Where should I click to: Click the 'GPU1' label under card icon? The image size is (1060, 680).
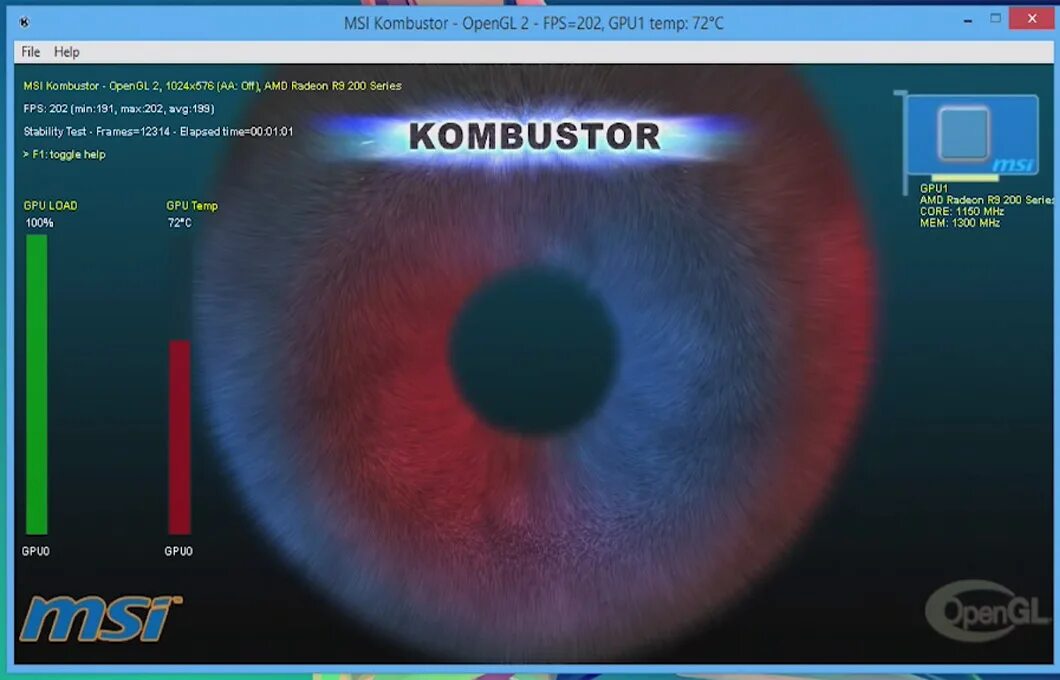coord(934,189)
